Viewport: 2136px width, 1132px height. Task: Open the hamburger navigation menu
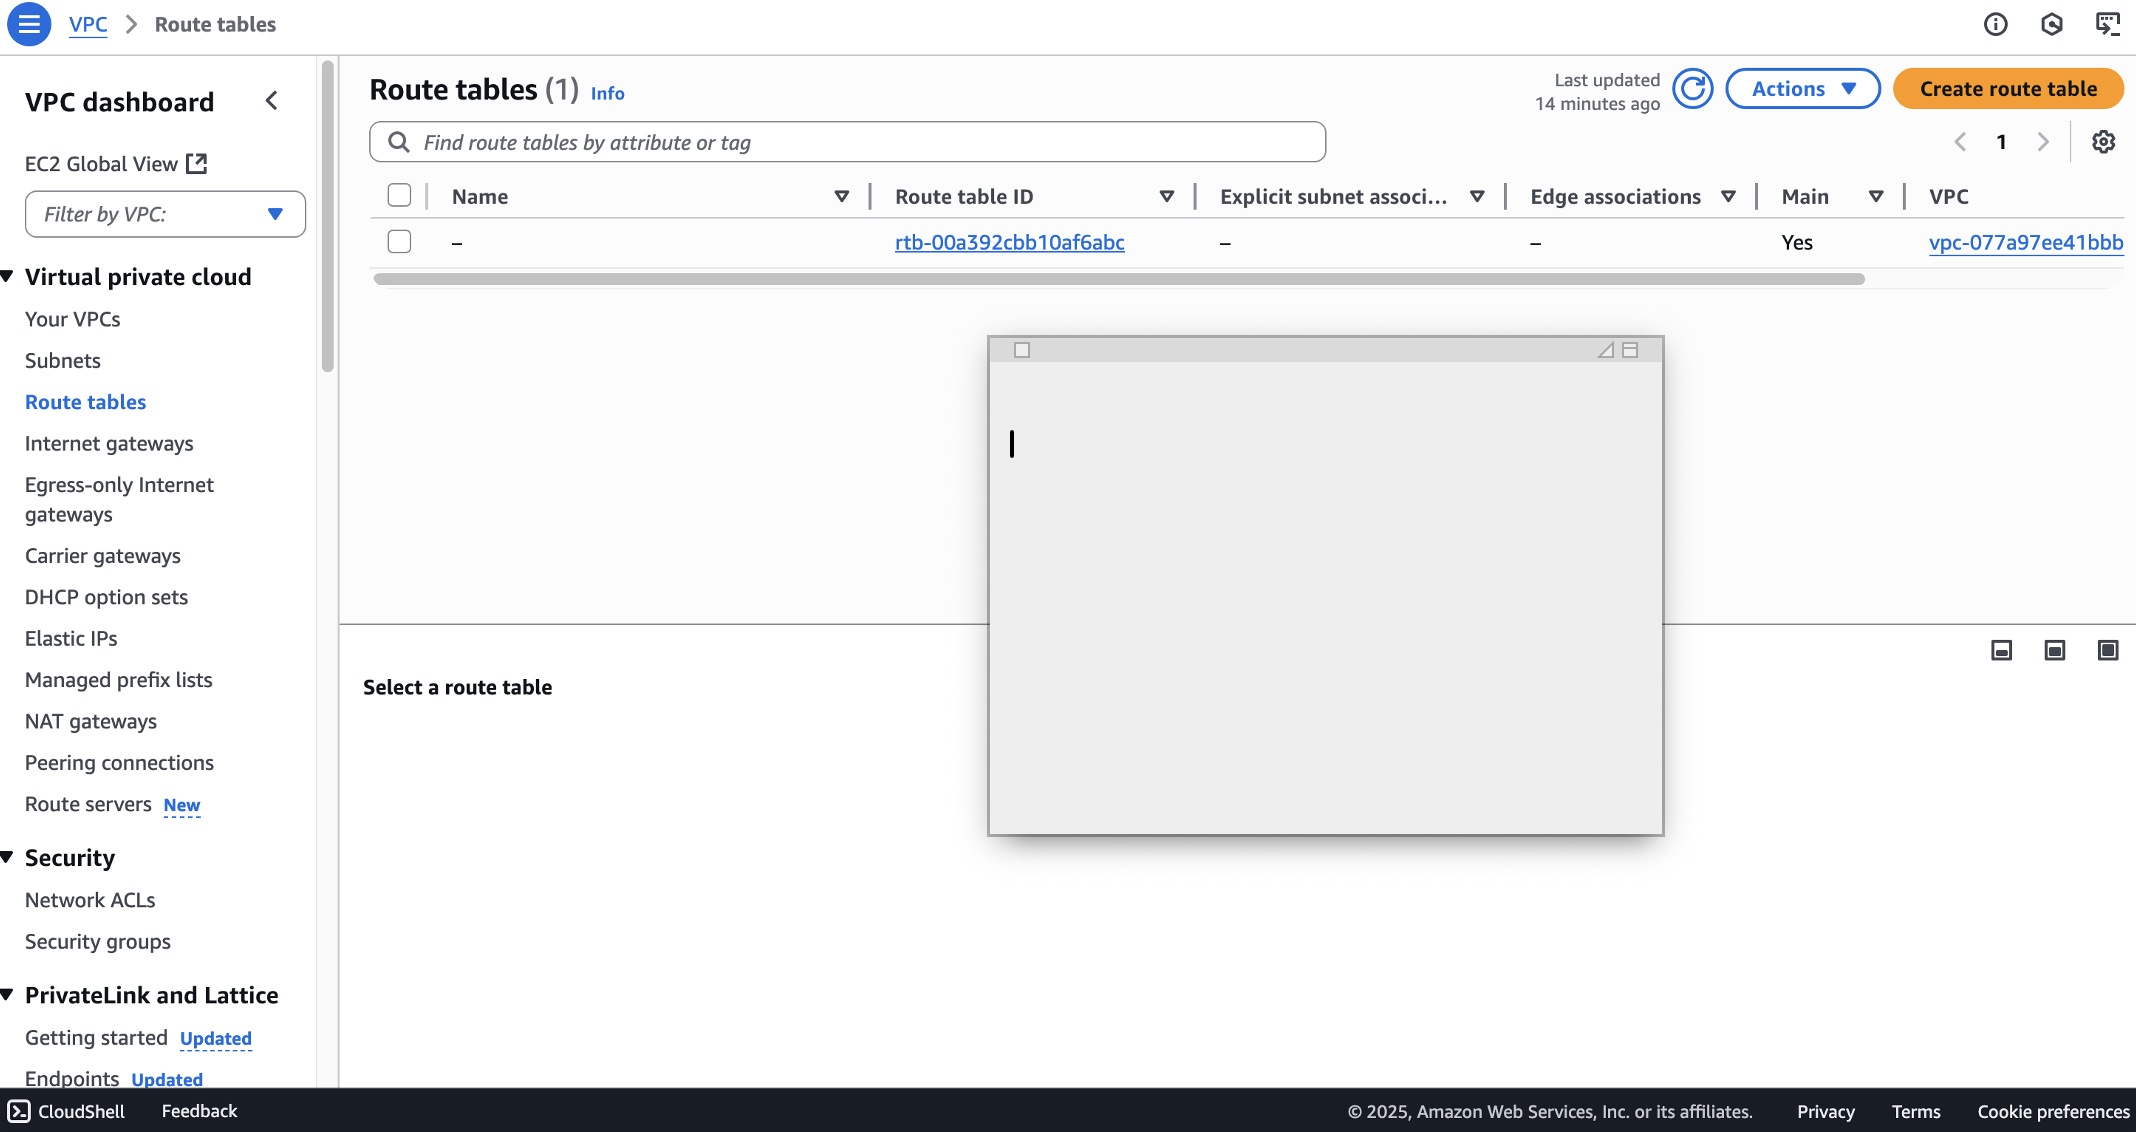coord(29,24)
